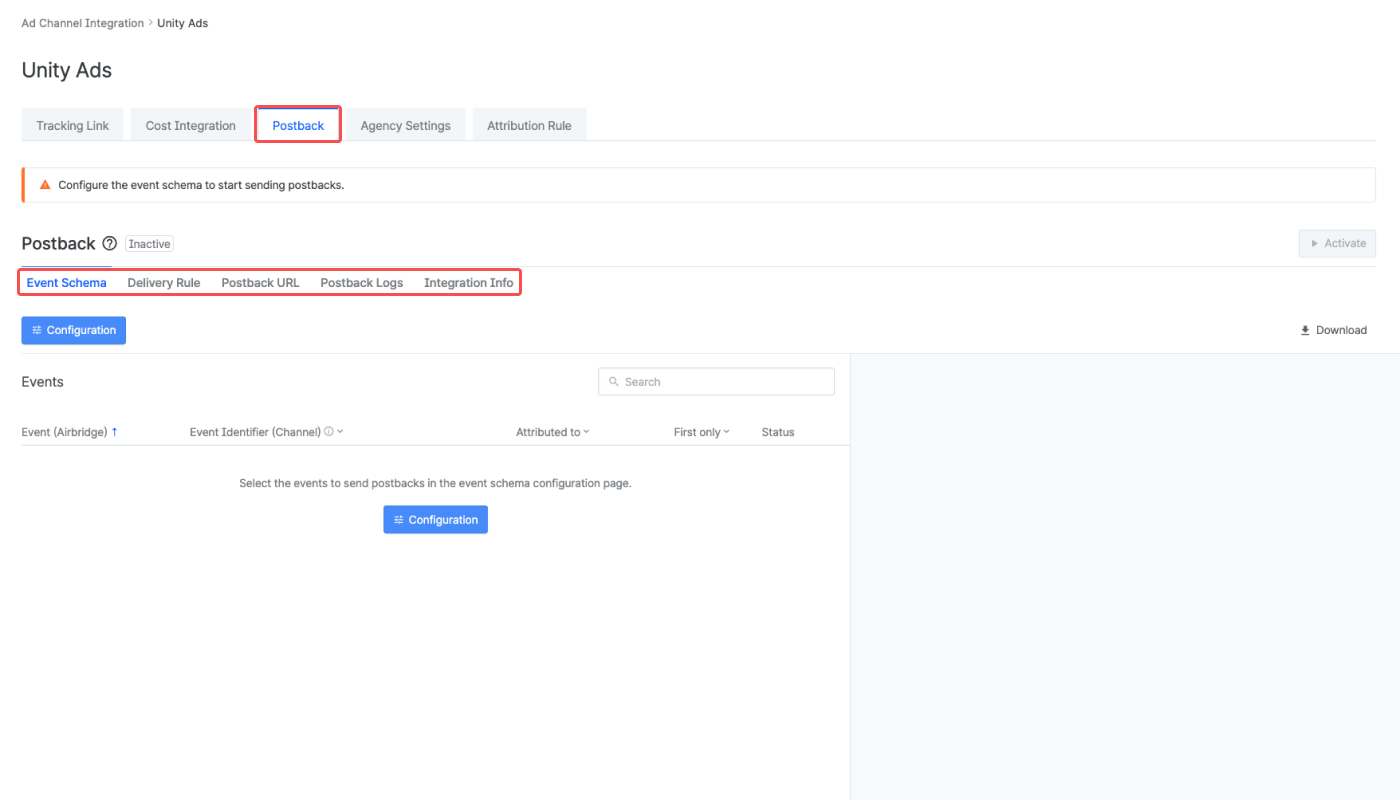The width and height of the screenshot is (1400, 800).
Task: Go to the Agency Settings tab
Action: click(x=406, y=125)
